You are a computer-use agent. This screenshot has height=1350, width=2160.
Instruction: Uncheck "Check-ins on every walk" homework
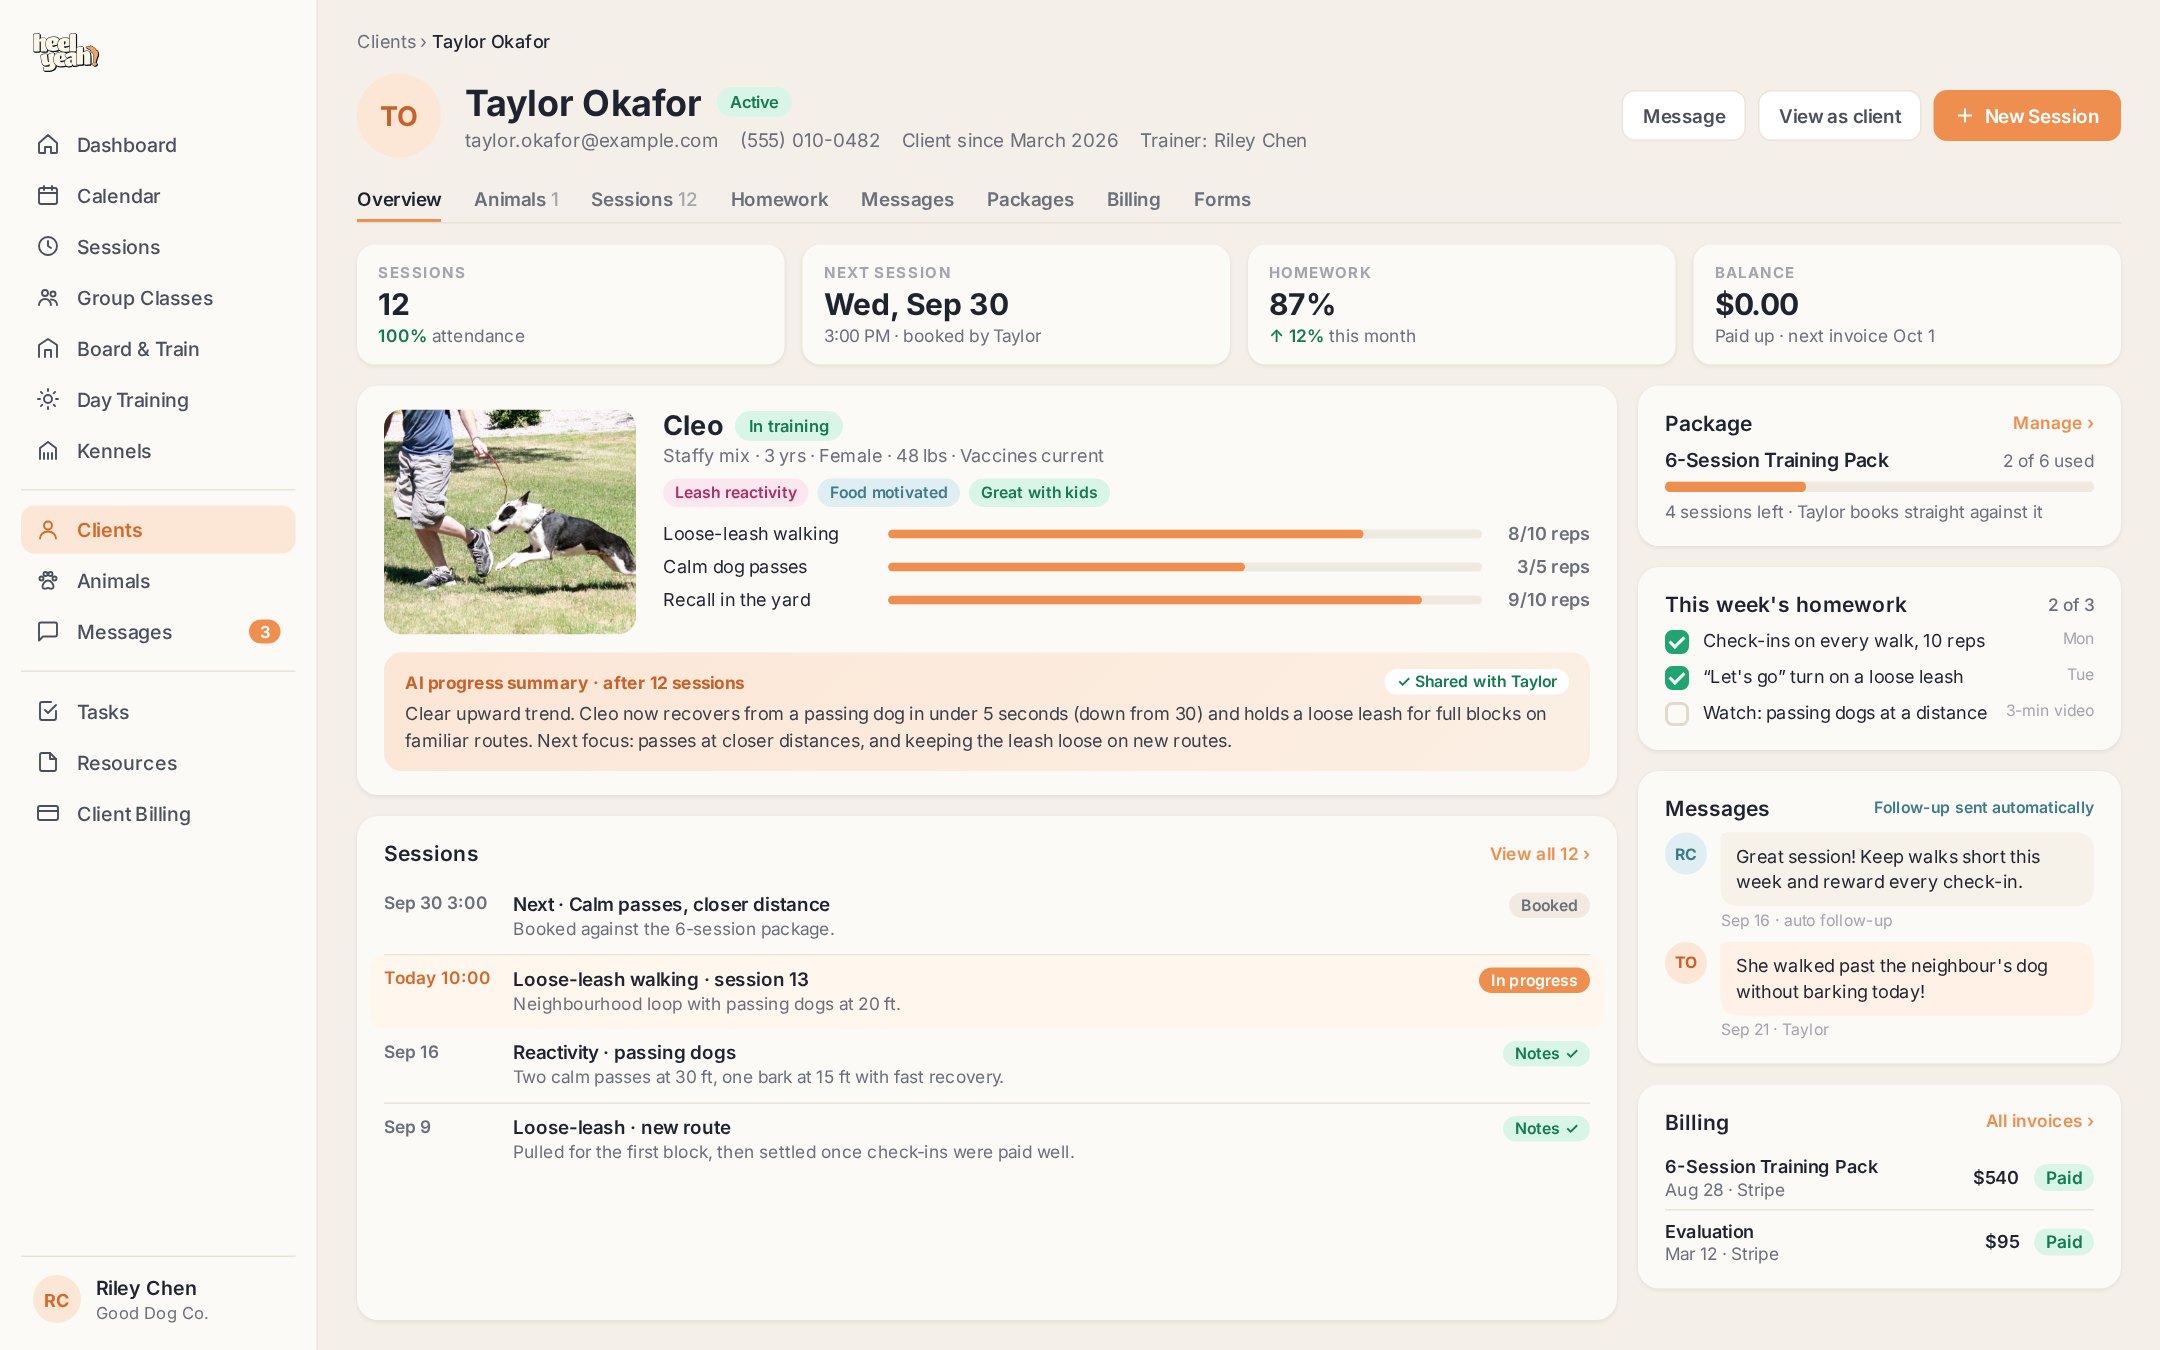coord(1677,642)
